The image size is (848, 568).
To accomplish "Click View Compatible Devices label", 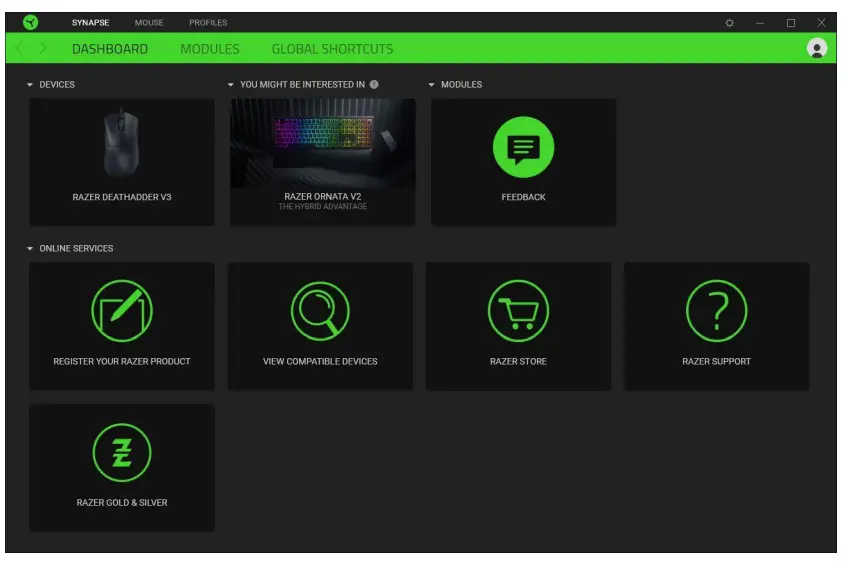I will (x=320, y=361).
